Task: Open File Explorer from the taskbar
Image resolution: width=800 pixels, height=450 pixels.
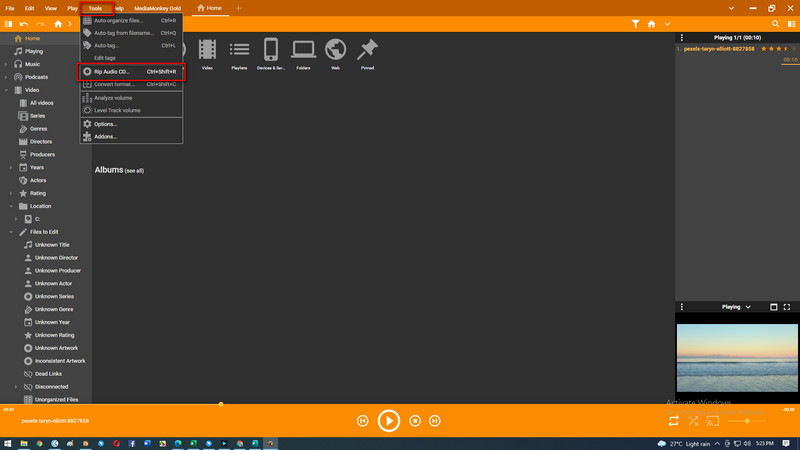Action: pos(23,443)
